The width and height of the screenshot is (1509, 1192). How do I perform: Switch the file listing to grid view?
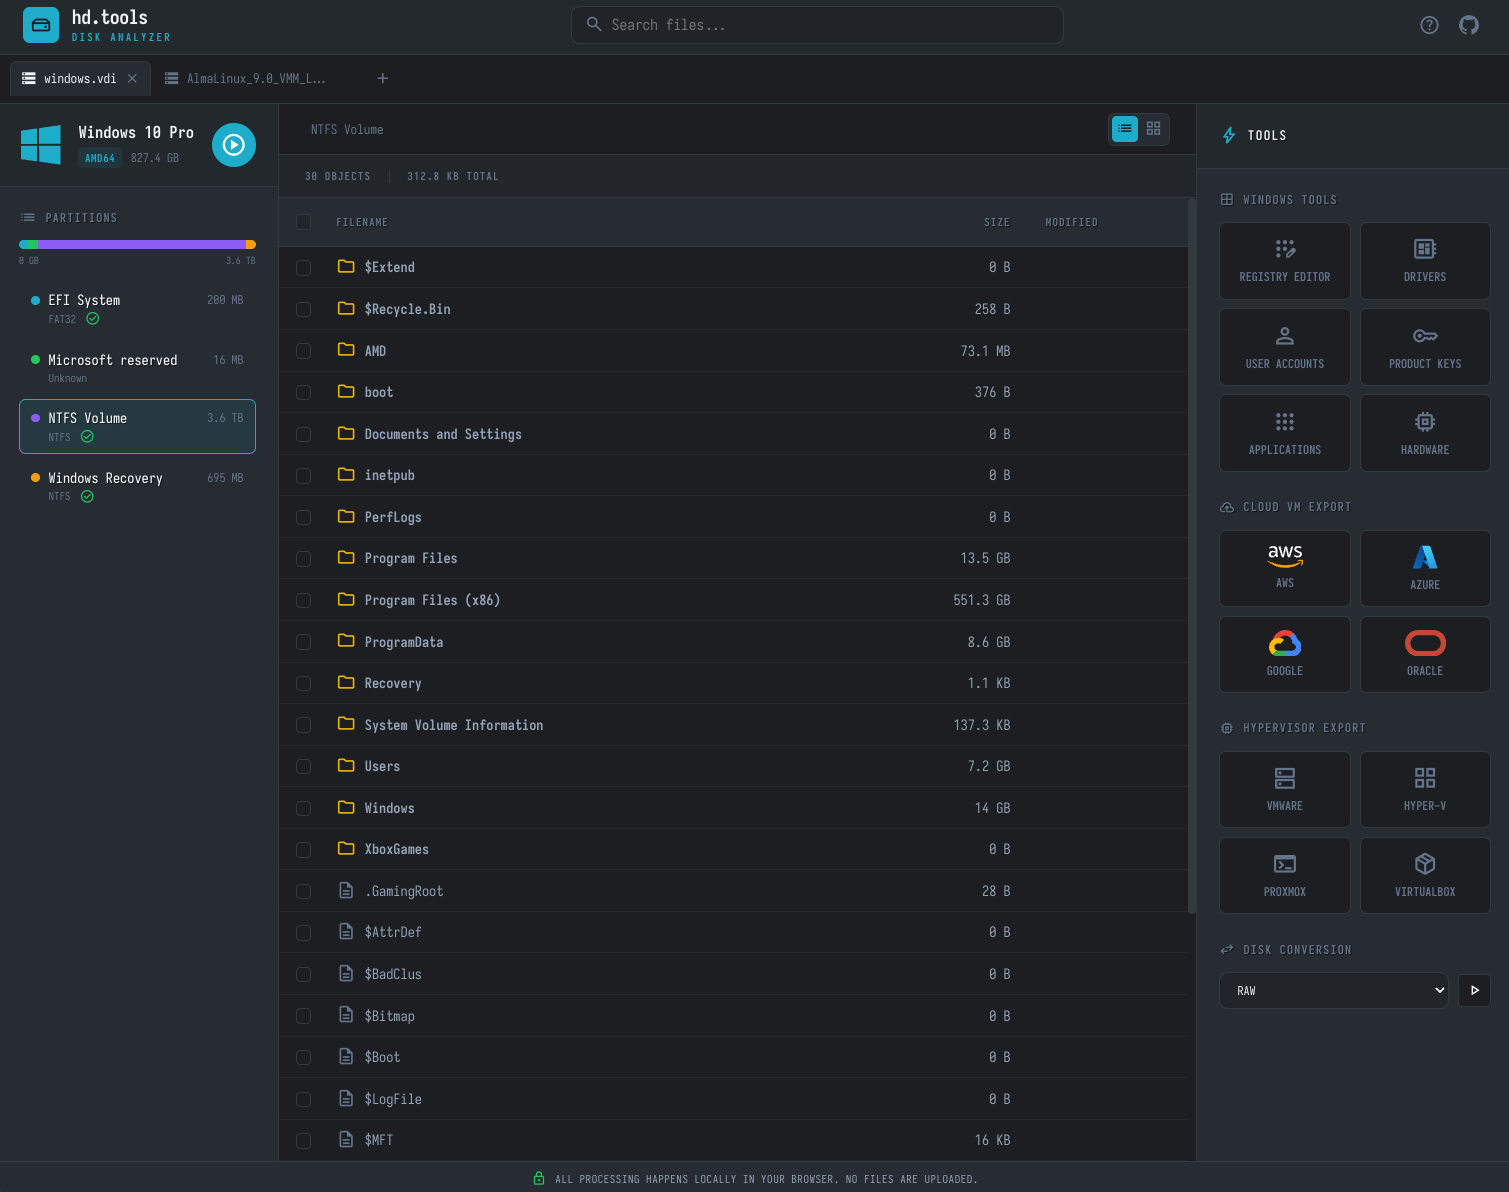pyautogui.click(x=1153, y=129)
